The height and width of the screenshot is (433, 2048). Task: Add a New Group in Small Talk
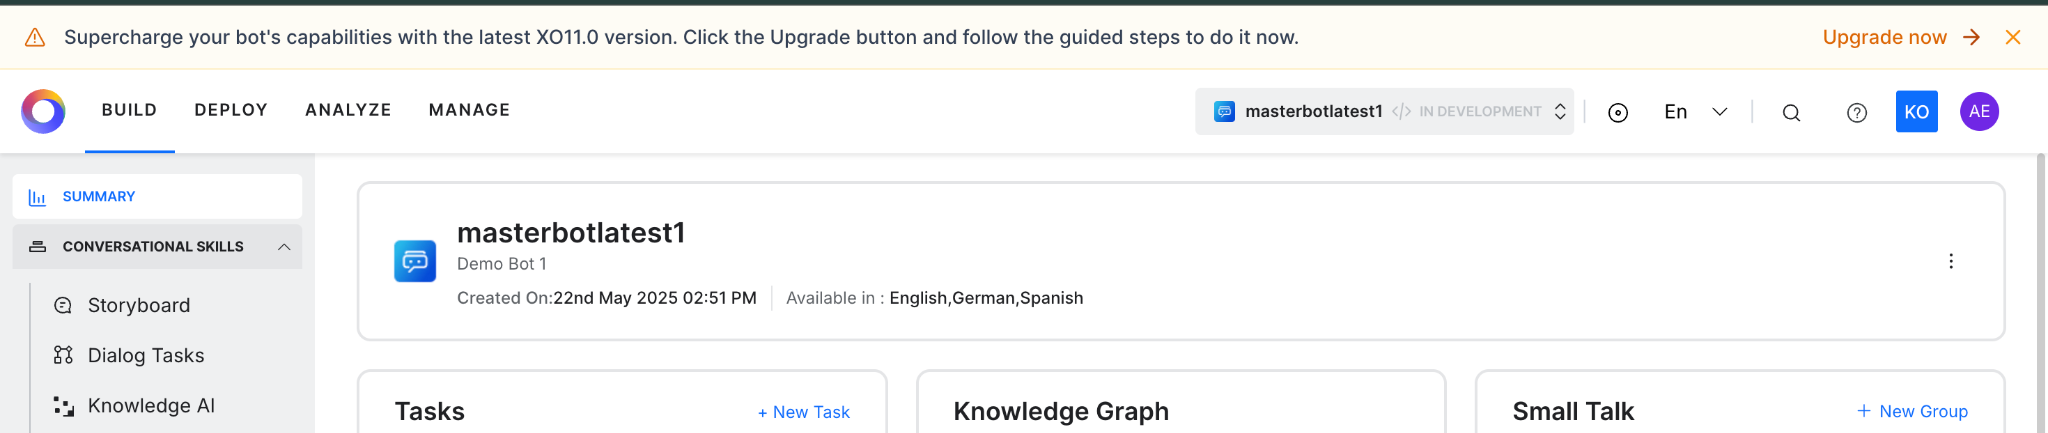click(1912, 411)
